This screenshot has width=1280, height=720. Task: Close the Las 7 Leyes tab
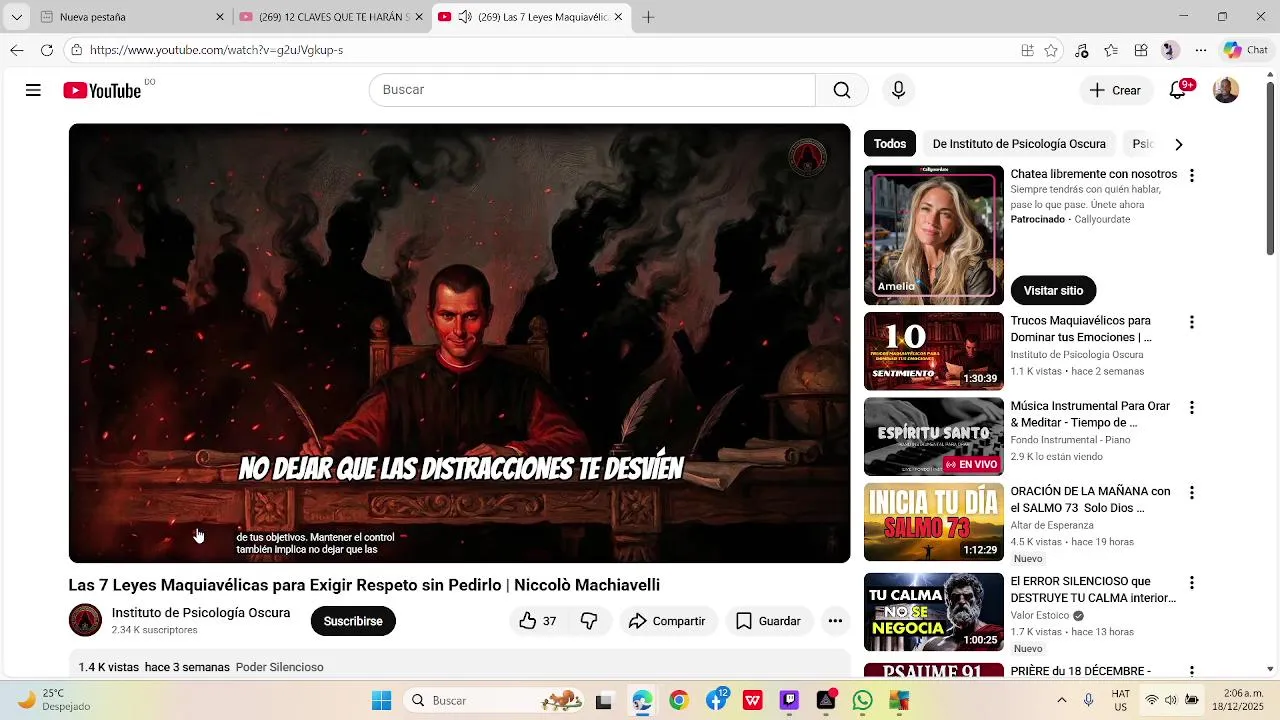(x=618, y=17)
